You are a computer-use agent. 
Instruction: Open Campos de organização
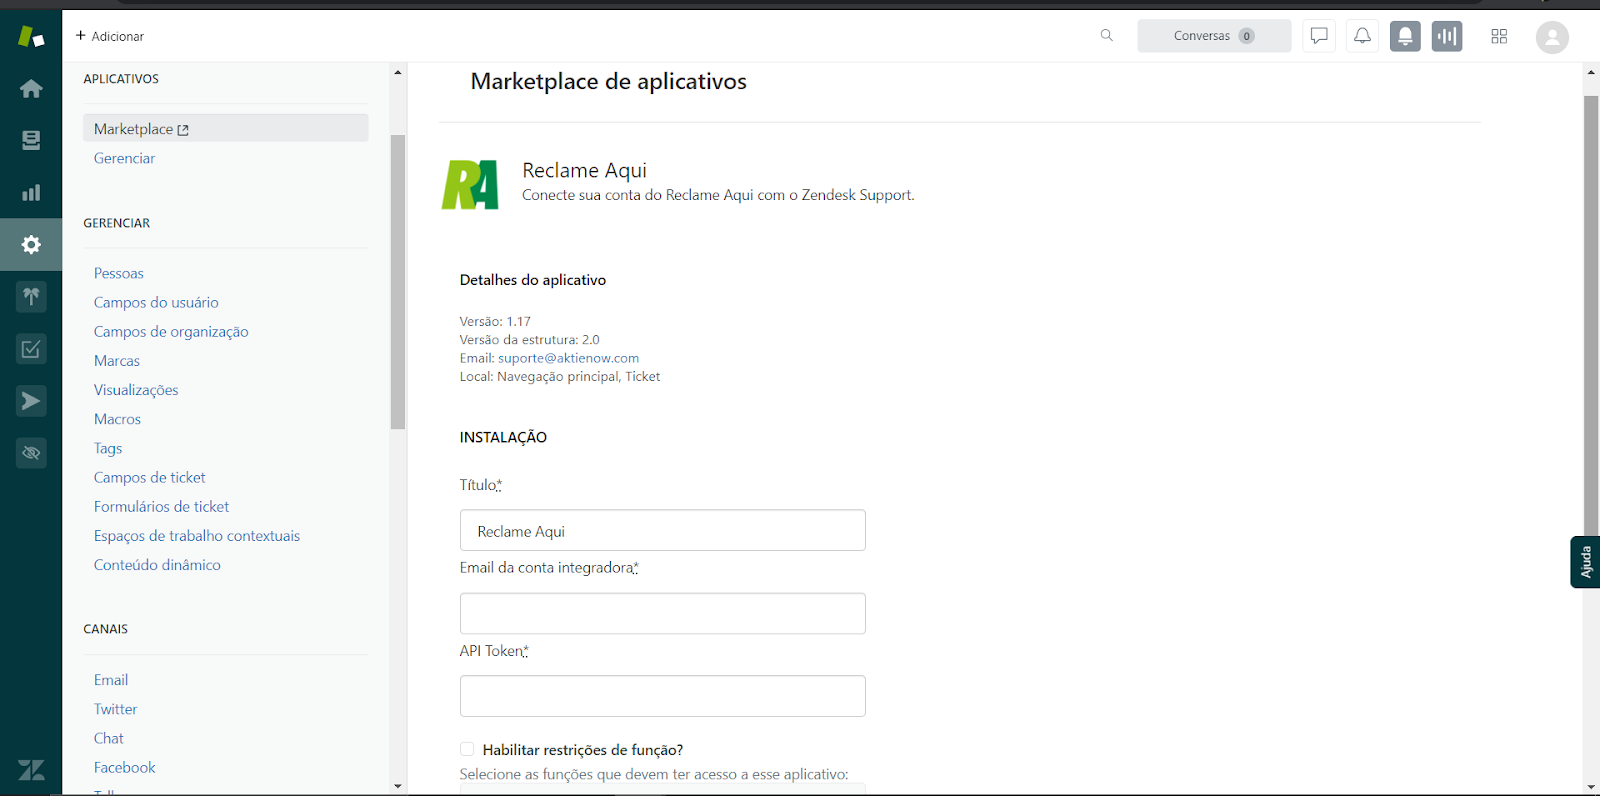(x=171, y=331)
